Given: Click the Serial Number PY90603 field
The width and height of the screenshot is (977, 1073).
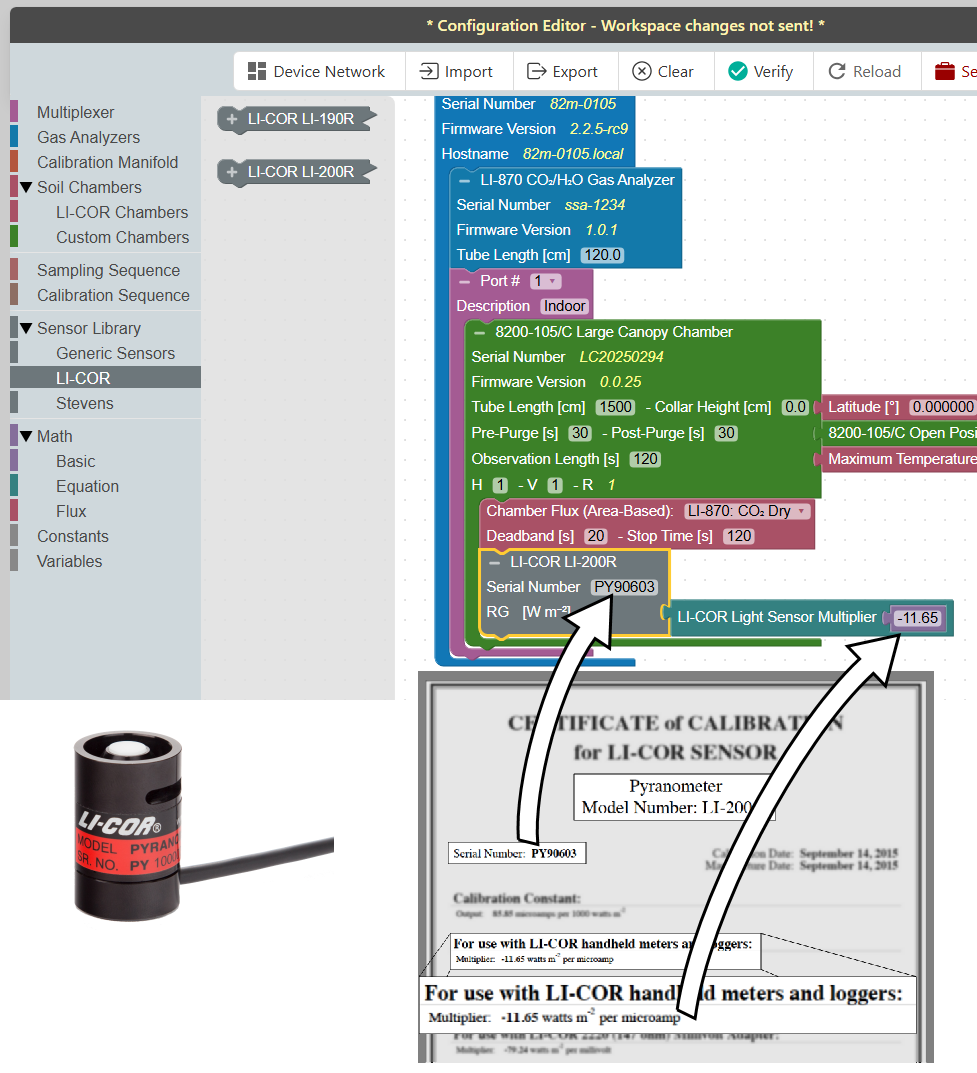Looking at the screenshot, I should click(x=624, y=587).
